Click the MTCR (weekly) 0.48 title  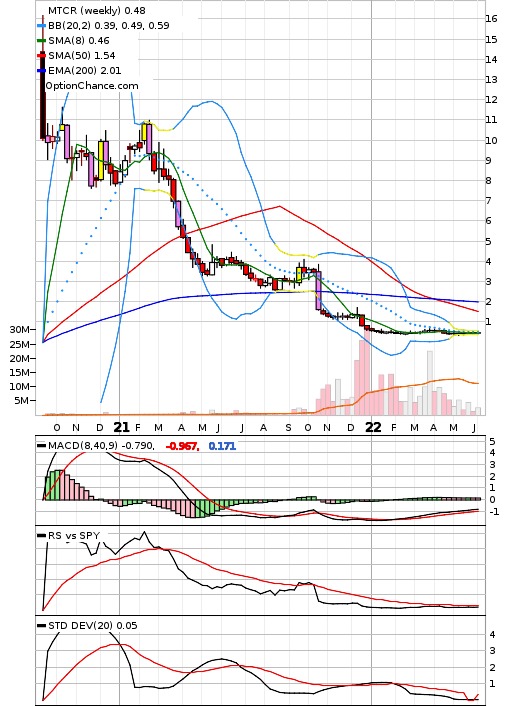pyautogui.click(x=97, y=10)
